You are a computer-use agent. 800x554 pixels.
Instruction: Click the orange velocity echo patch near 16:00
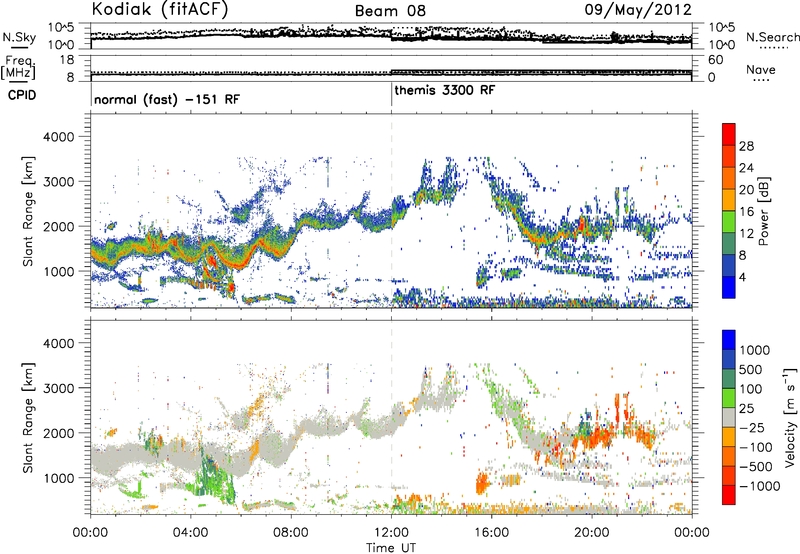point(482,483)
